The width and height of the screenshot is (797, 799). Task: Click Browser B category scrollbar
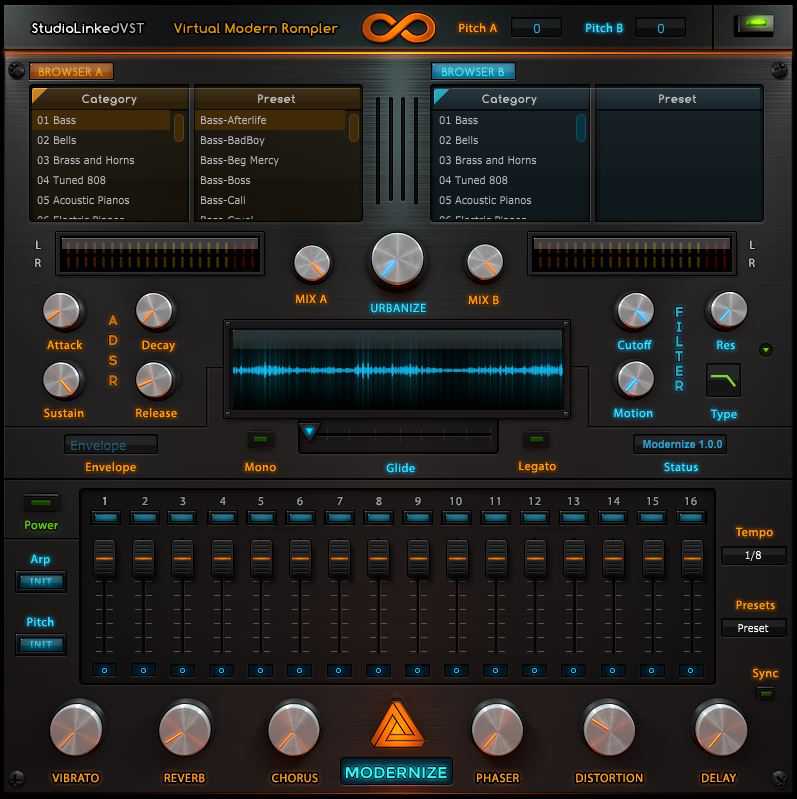[580, 128]
